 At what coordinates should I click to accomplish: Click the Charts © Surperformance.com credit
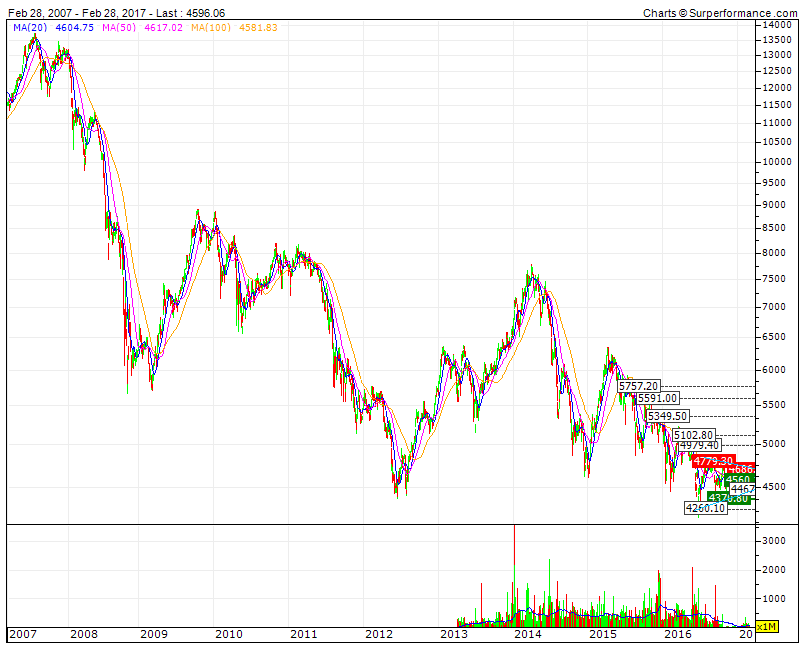pyautogui.click(x=720, y=13)
